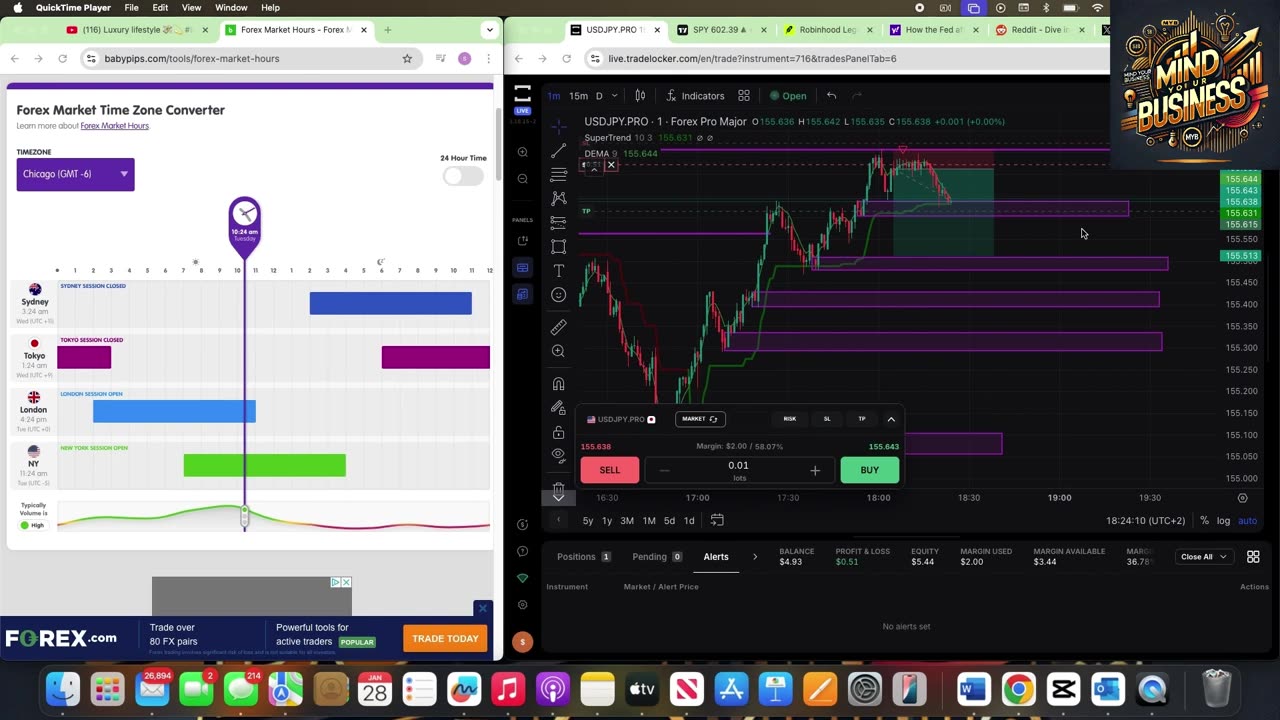Open the Indicators menu
1280x720 pixels.
pyautogui.click(x=694, y=96)
